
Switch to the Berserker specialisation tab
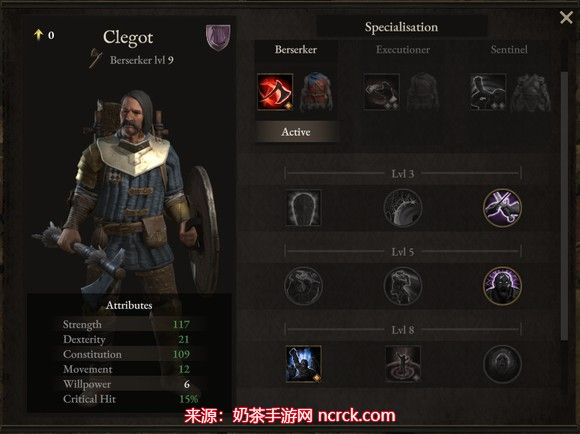click(x=296, y=50)
